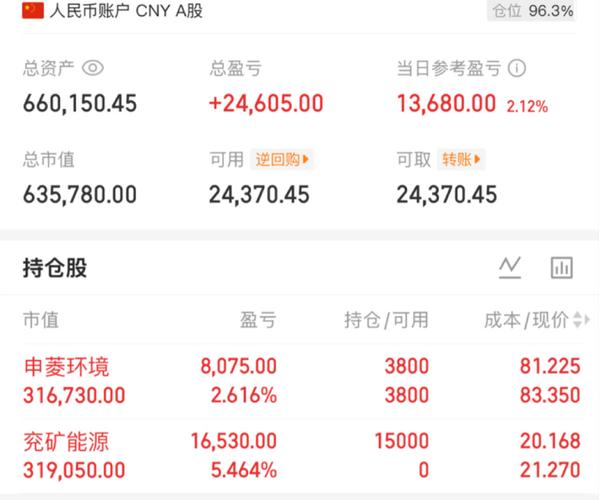The width and height of the screenshot is (599, 500).
Task: Select 人民币账户 CNY A股 account title
Action: (126, 11)
